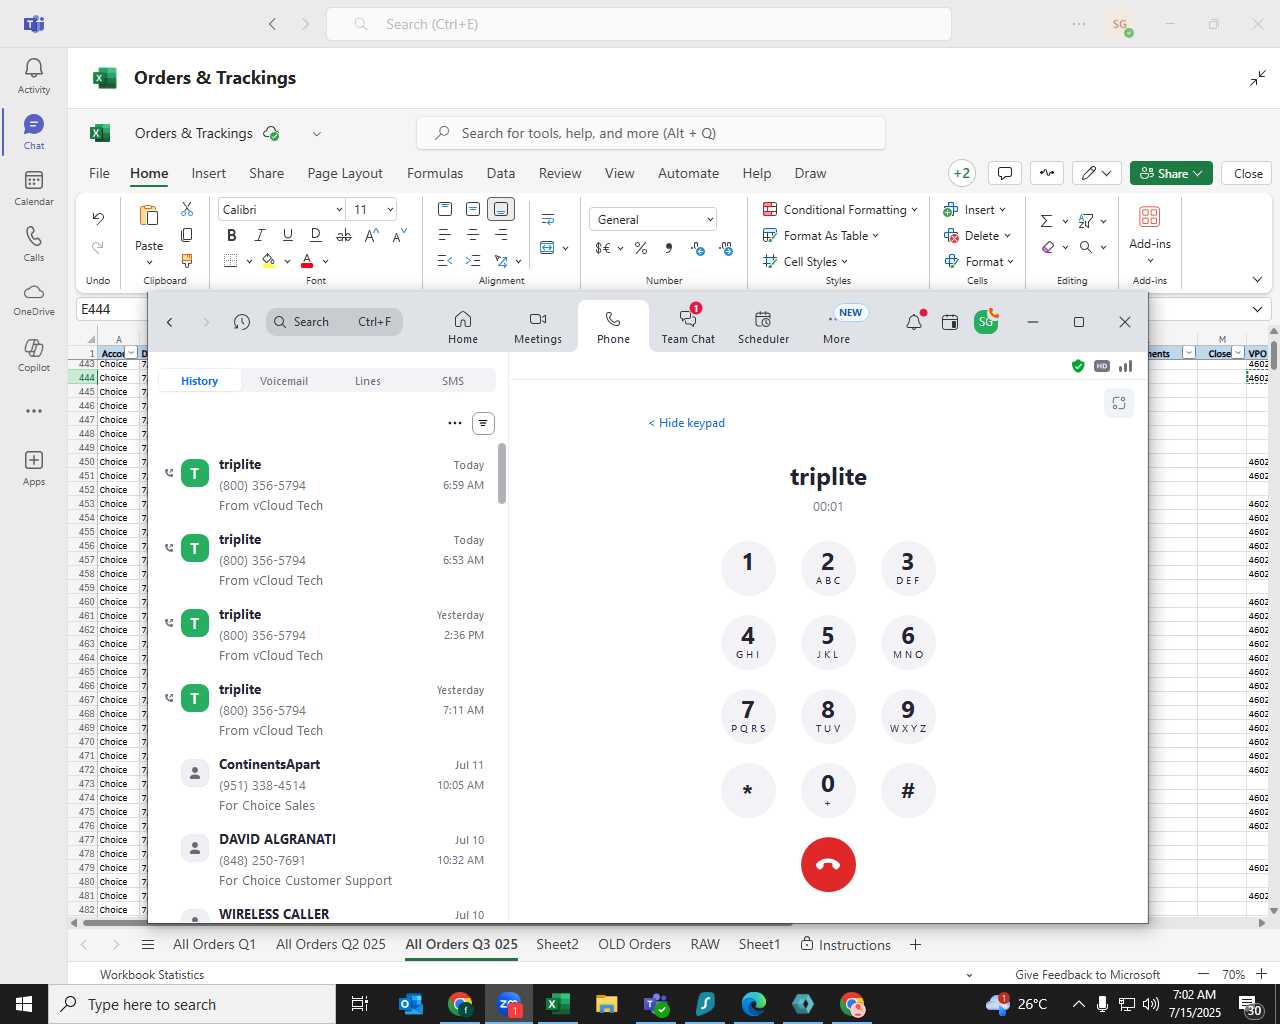Screen dimensions: 1280x1024
Task: Open Excel Page Layout ribbon tab
Action: coord(345,173)
